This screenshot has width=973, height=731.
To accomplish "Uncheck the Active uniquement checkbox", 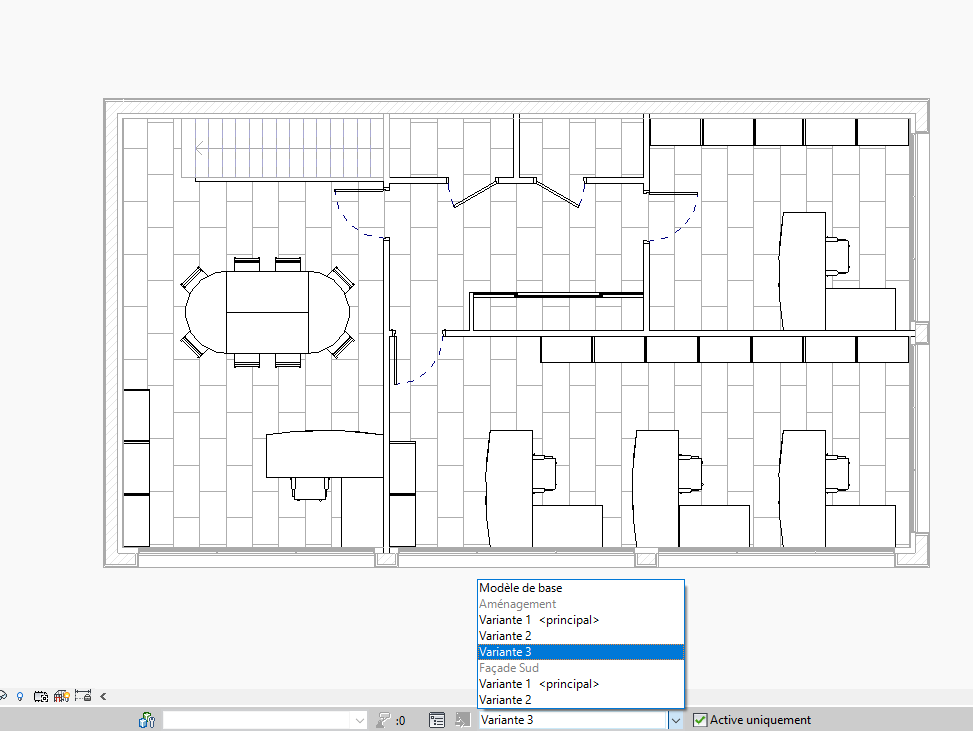I will 700,720.
